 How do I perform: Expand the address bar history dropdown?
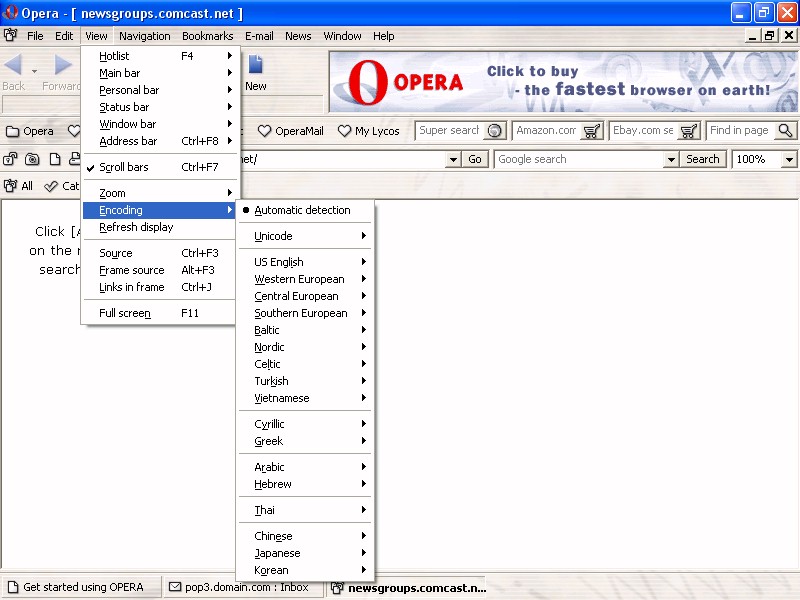pyautogui.click(x=452, y=160)
